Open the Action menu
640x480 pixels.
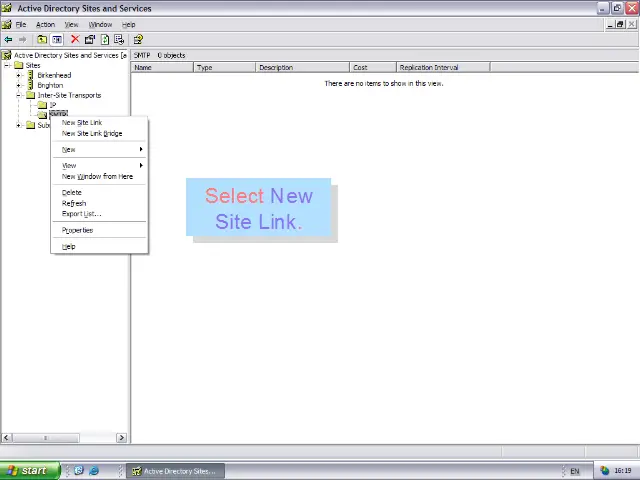(45, 24)
